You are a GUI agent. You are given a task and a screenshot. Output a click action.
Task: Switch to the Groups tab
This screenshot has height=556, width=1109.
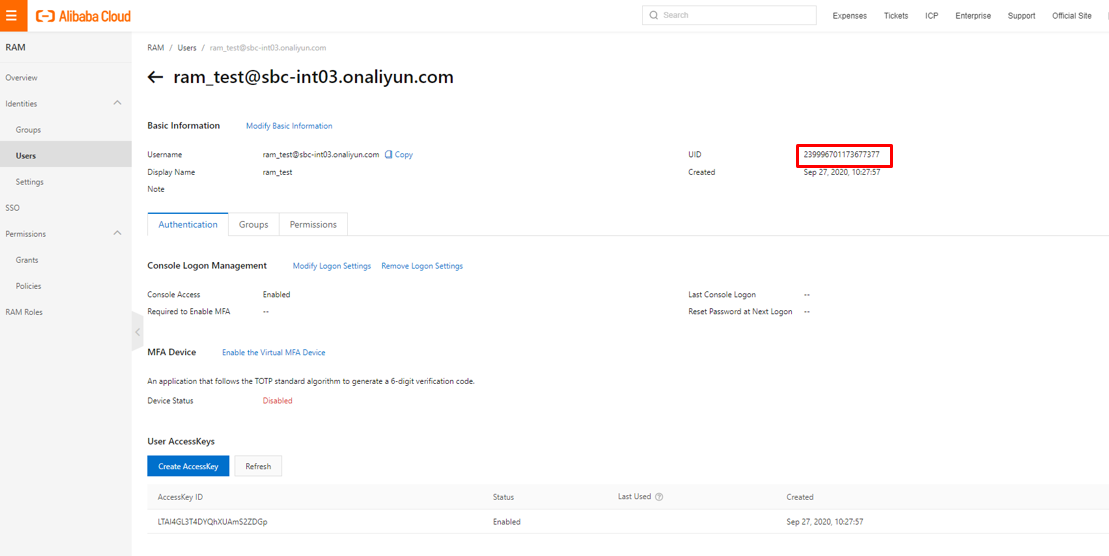[x=254, y=224]
